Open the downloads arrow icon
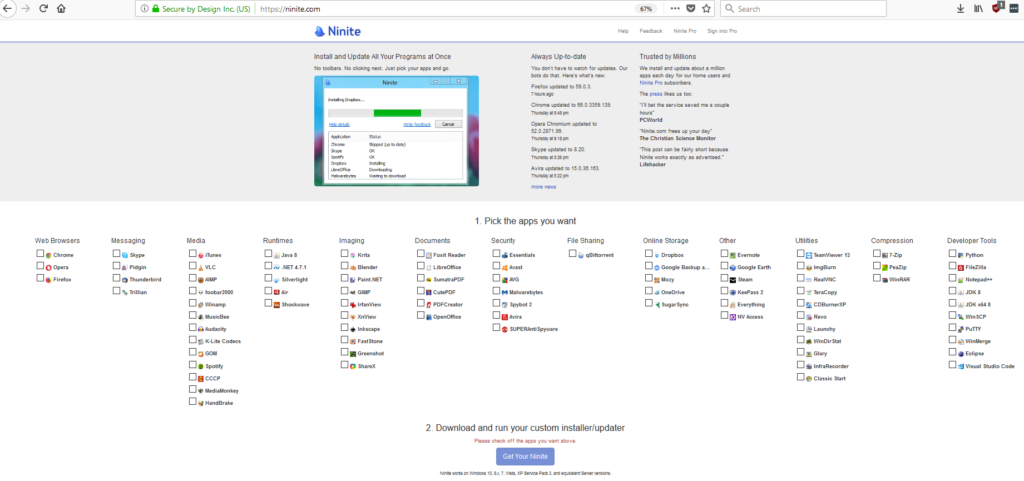Image resolution: width=1024 pixels, height=481 pixels. (x=960, y=9)
